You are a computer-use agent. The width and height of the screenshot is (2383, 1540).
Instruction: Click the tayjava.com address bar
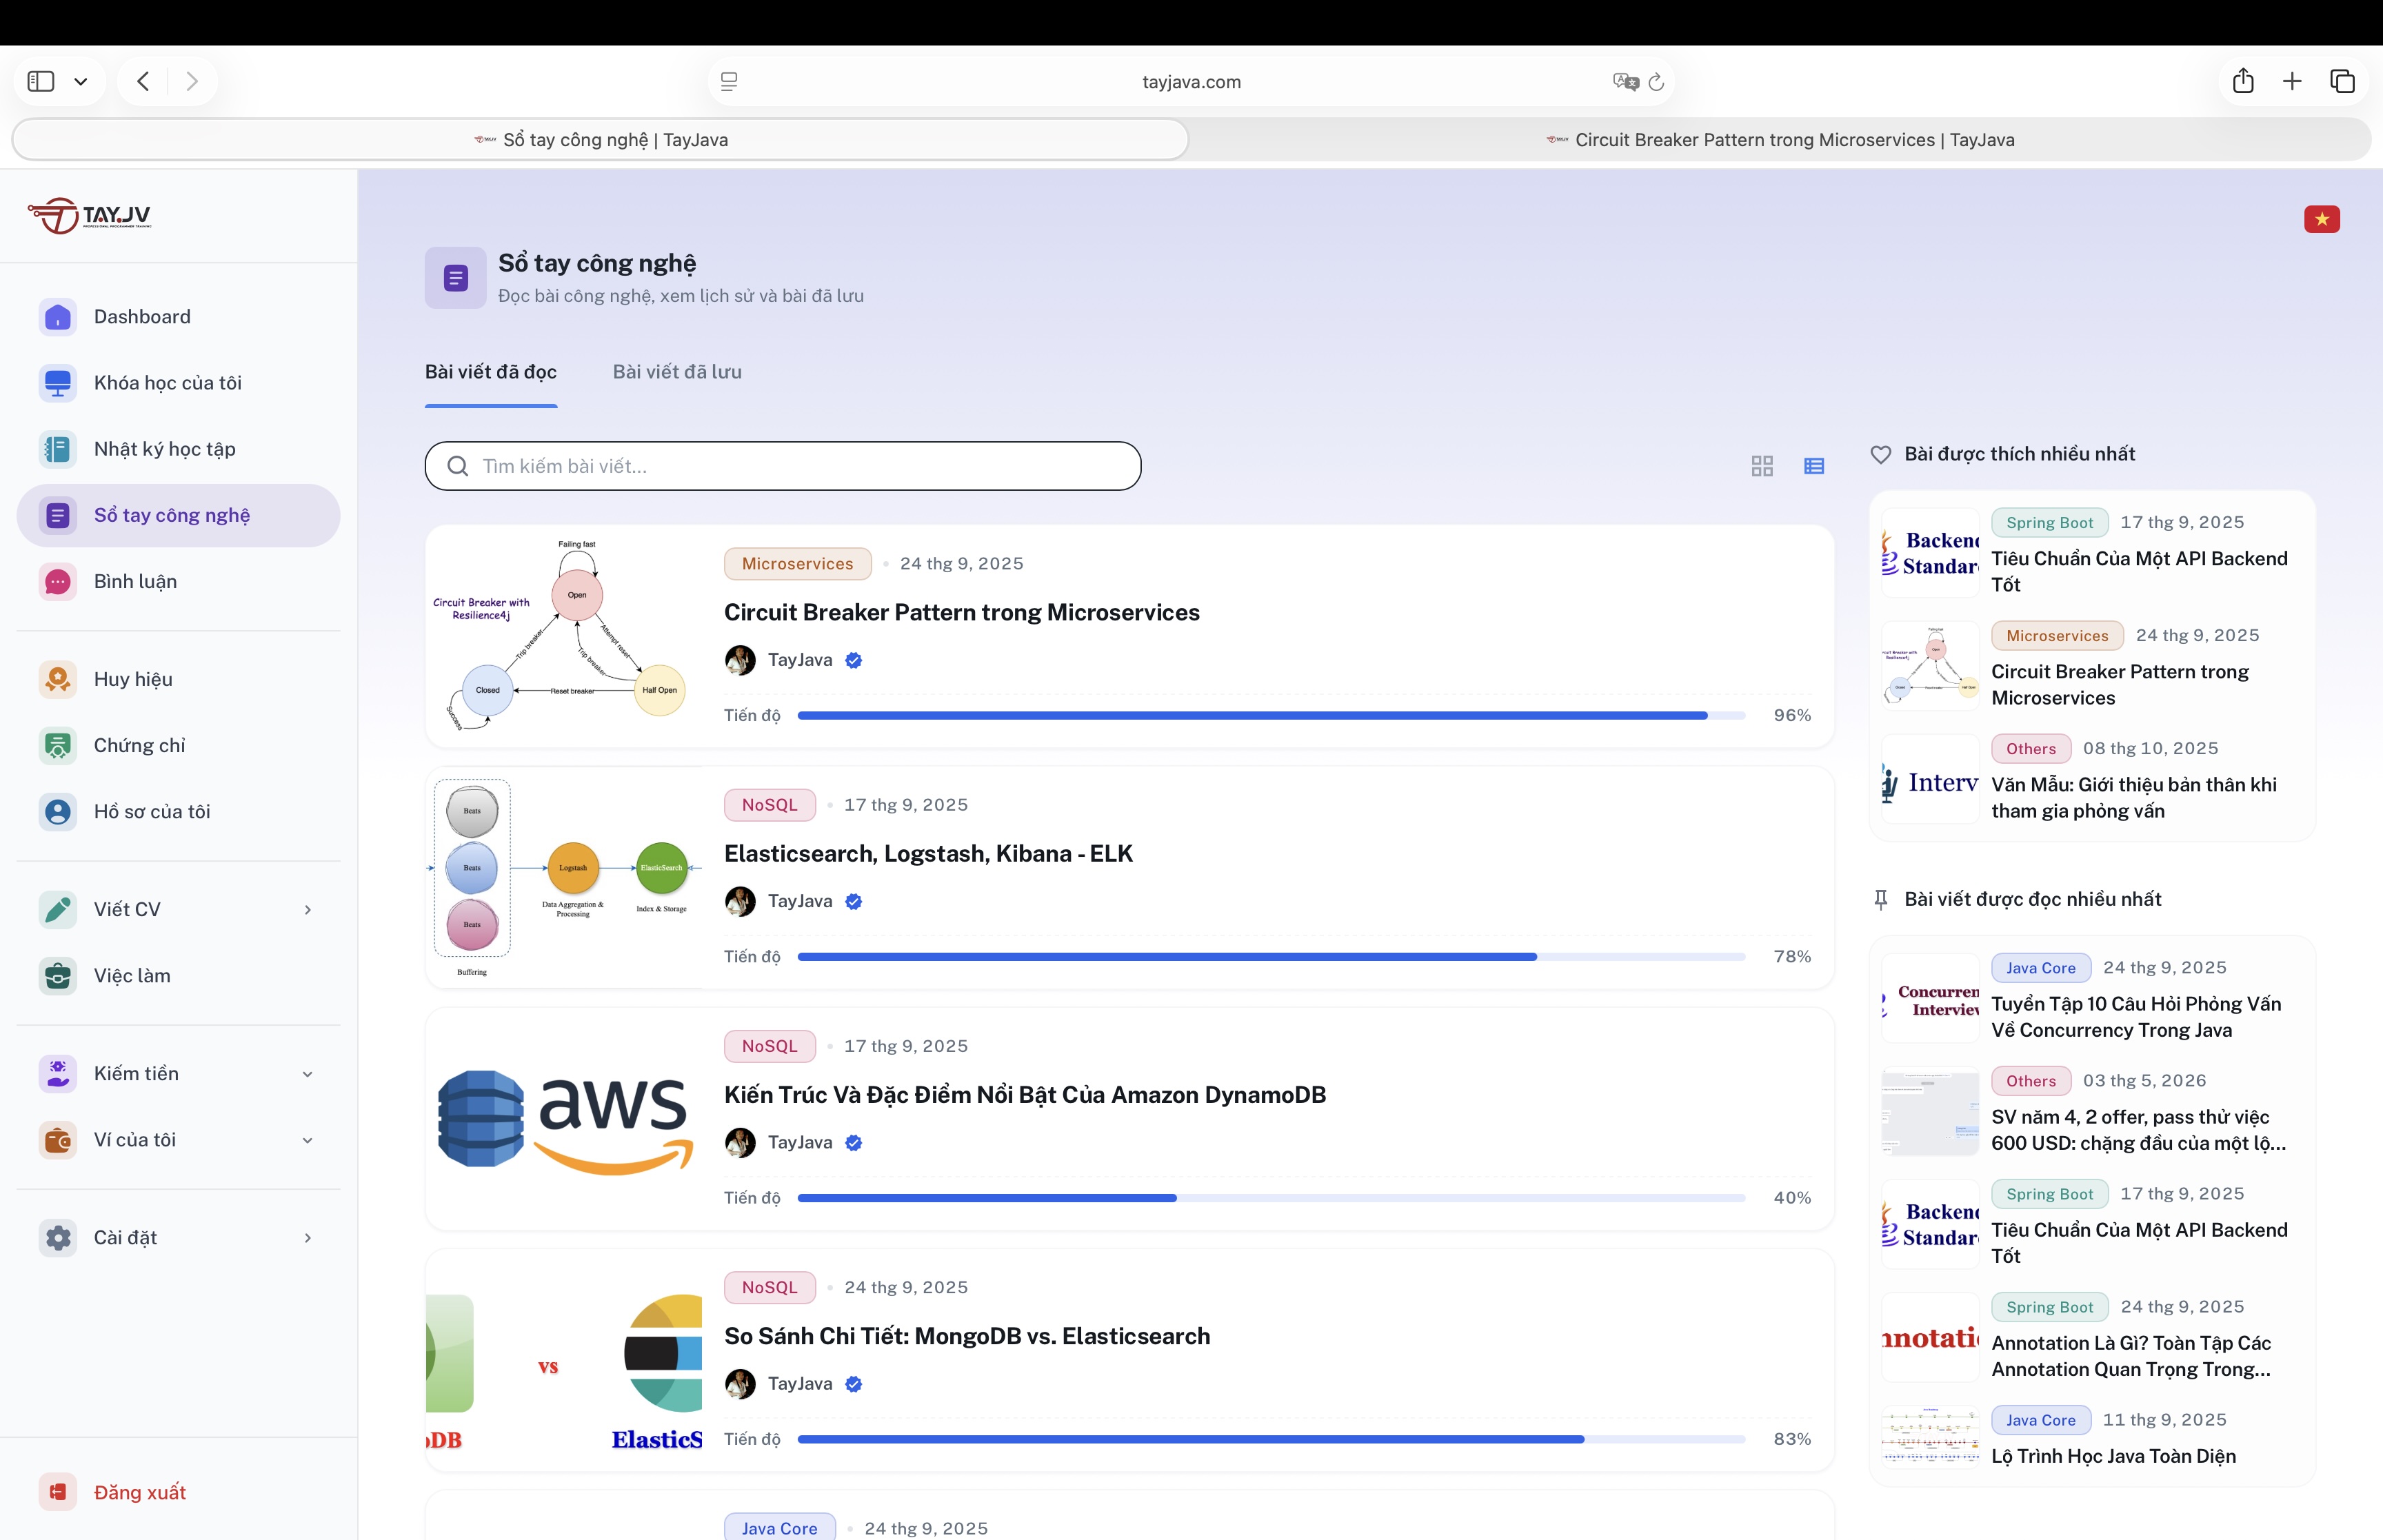(1191, 82)
